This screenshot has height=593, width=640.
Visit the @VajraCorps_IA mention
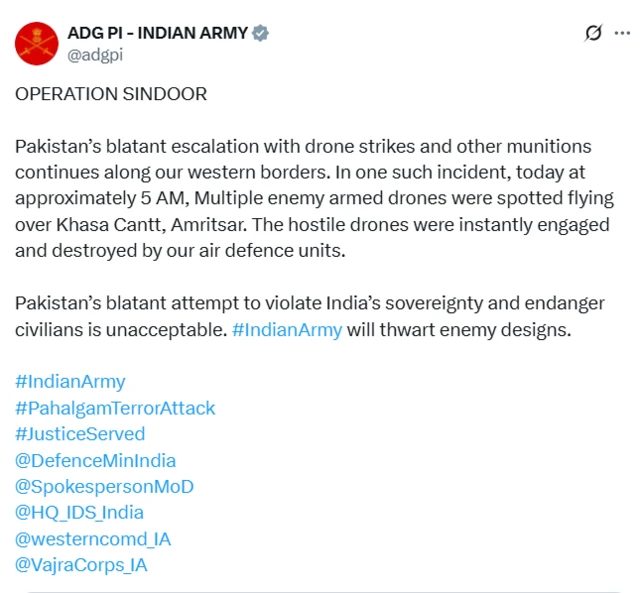coord(81,565)
